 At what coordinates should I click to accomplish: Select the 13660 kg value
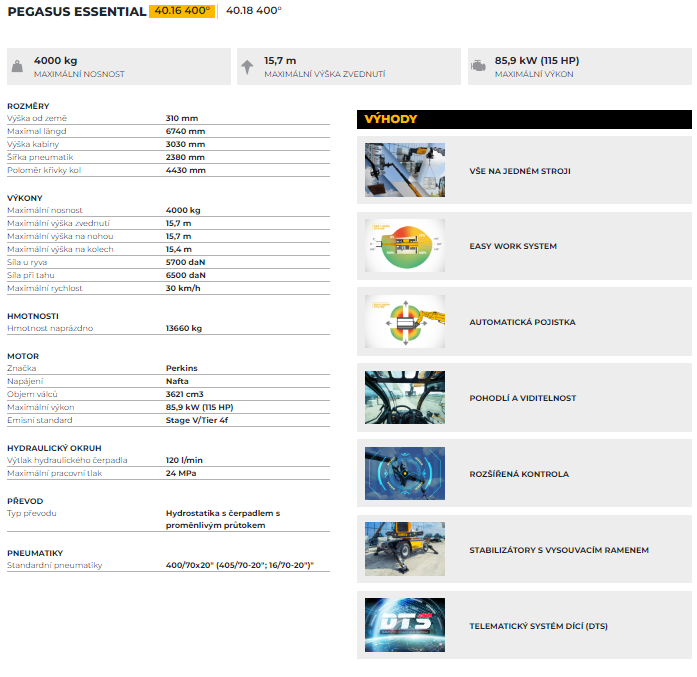pos(184,328)
